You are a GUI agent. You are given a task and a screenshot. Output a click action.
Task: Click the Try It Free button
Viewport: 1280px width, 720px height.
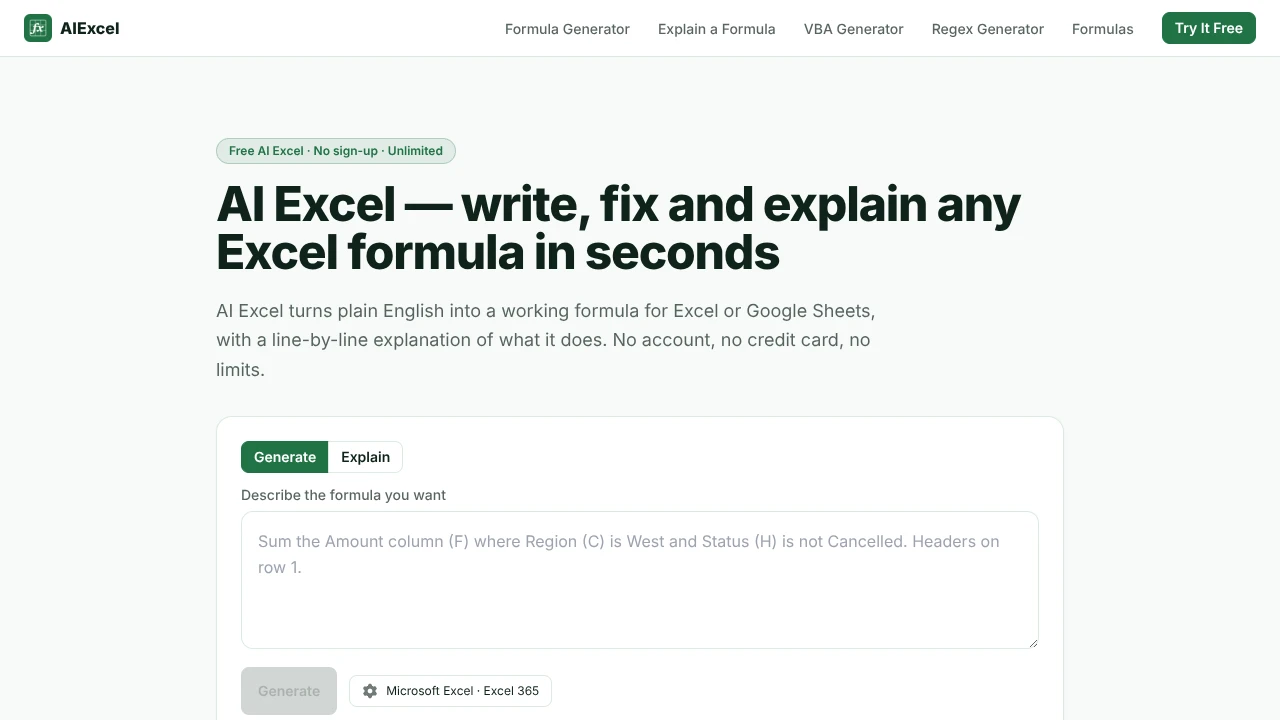click(1209, 28)
